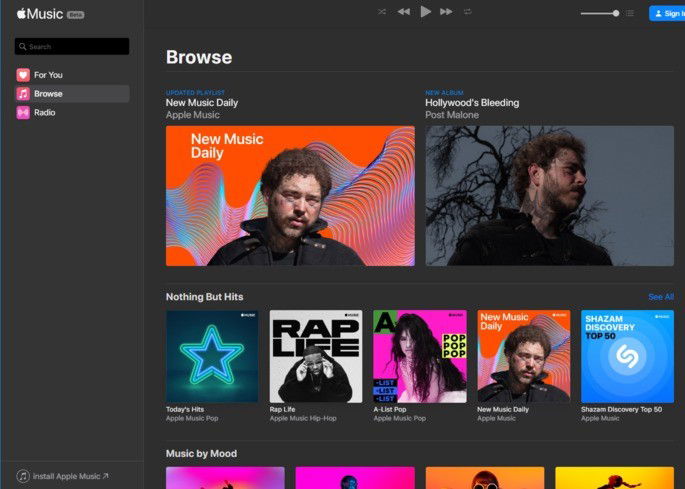Screen dimensions: 685x489
Task: Open the yellow Music by Mood tile
Action: click(615, 478)
